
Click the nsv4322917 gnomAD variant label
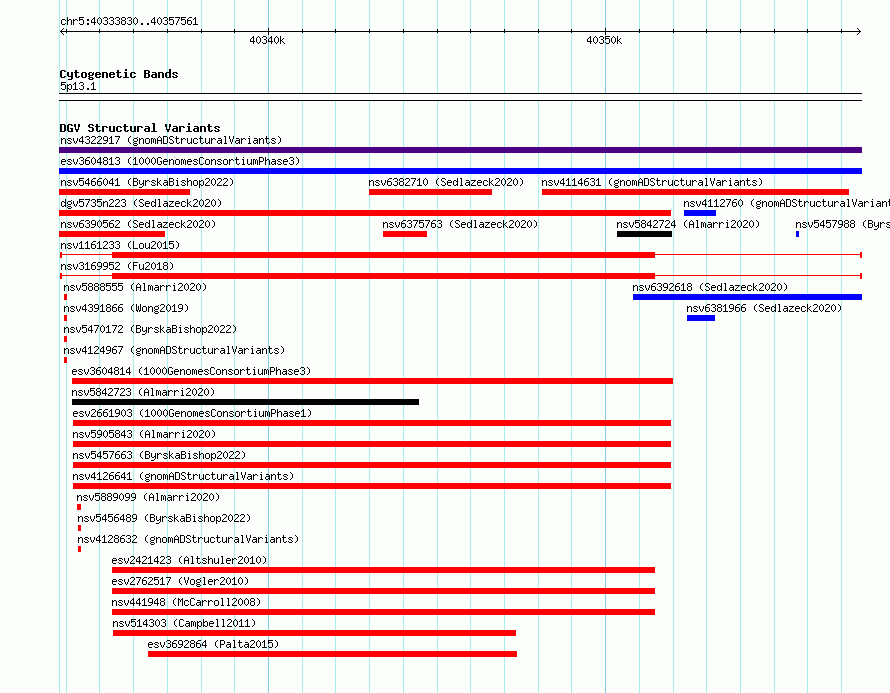tap(171, 140)
